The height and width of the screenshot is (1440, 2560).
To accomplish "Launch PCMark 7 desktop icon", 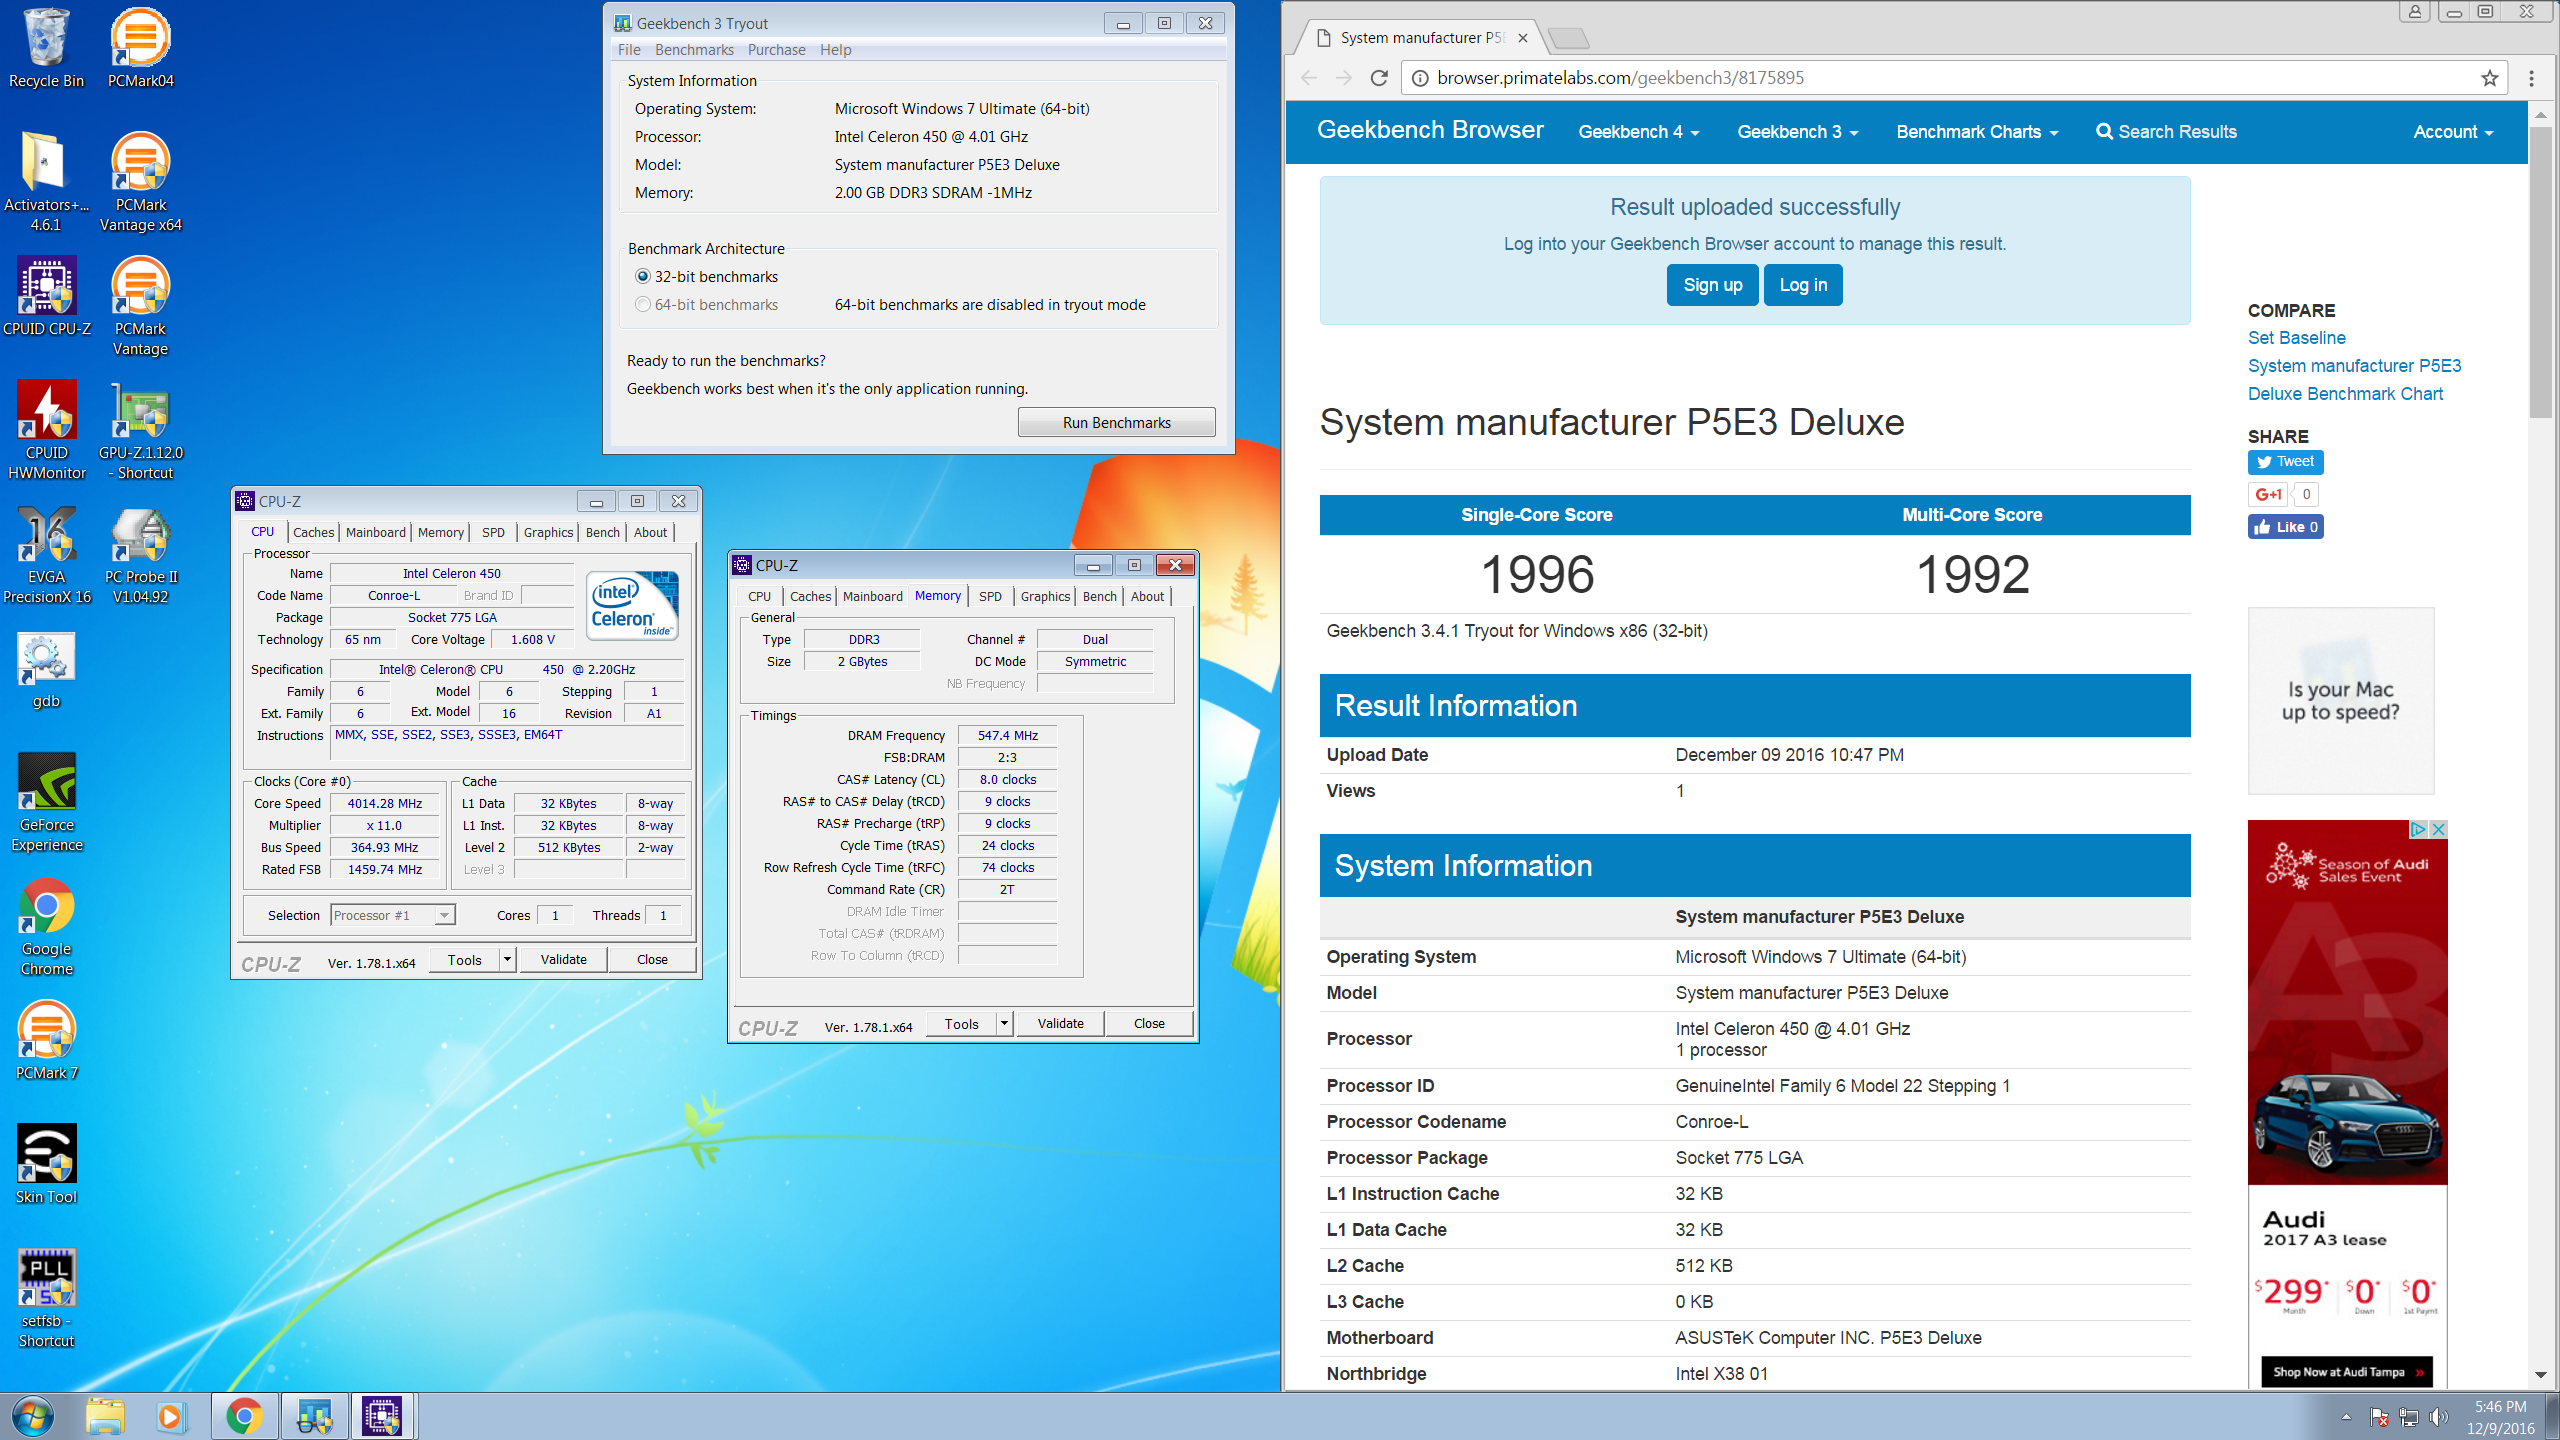I will [46, 1040].
